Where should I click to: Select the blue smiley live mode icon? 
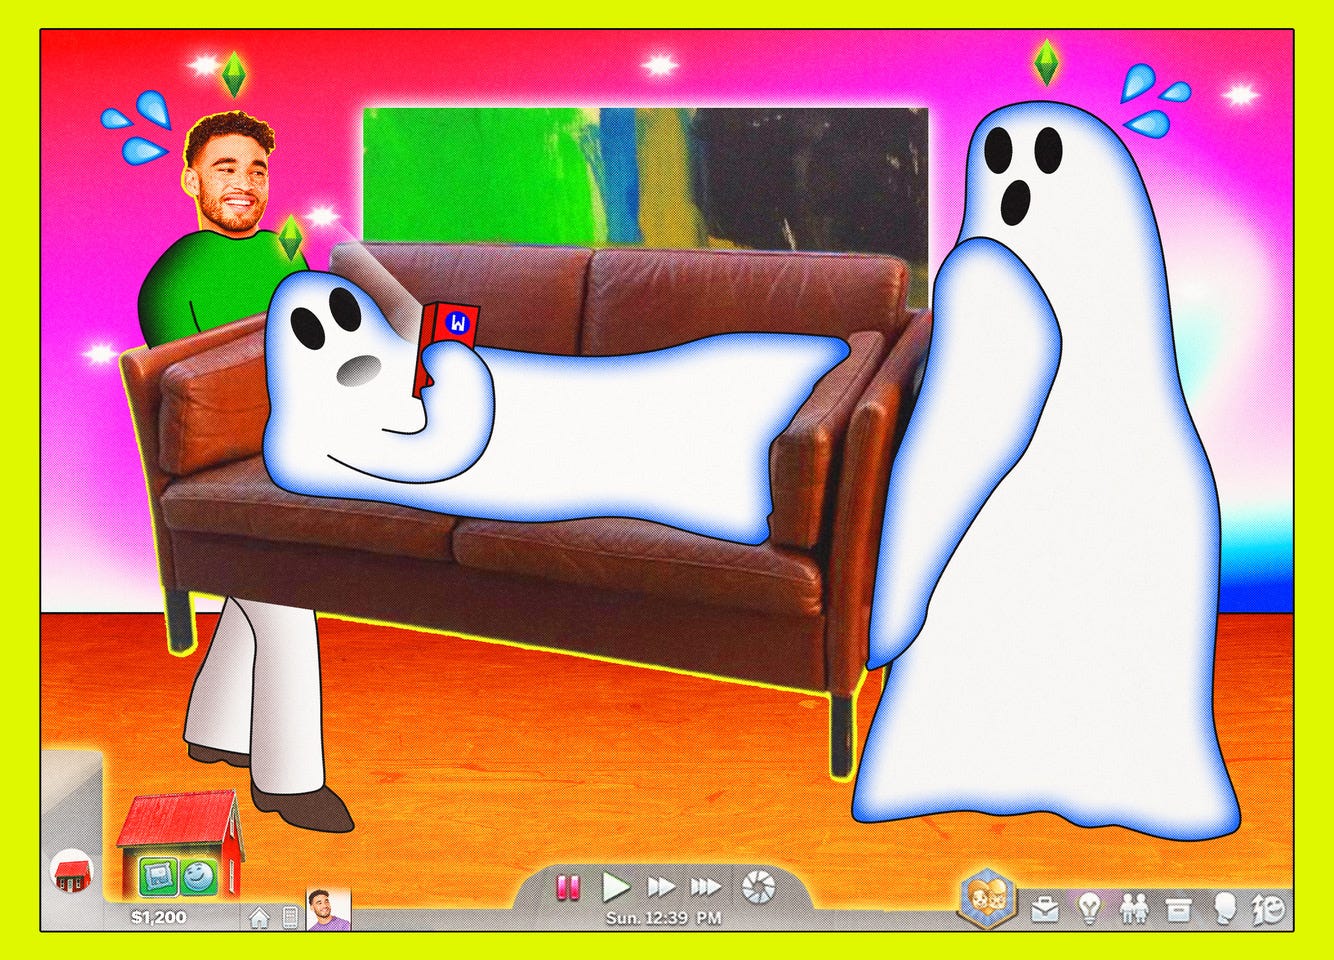[198, 877]
